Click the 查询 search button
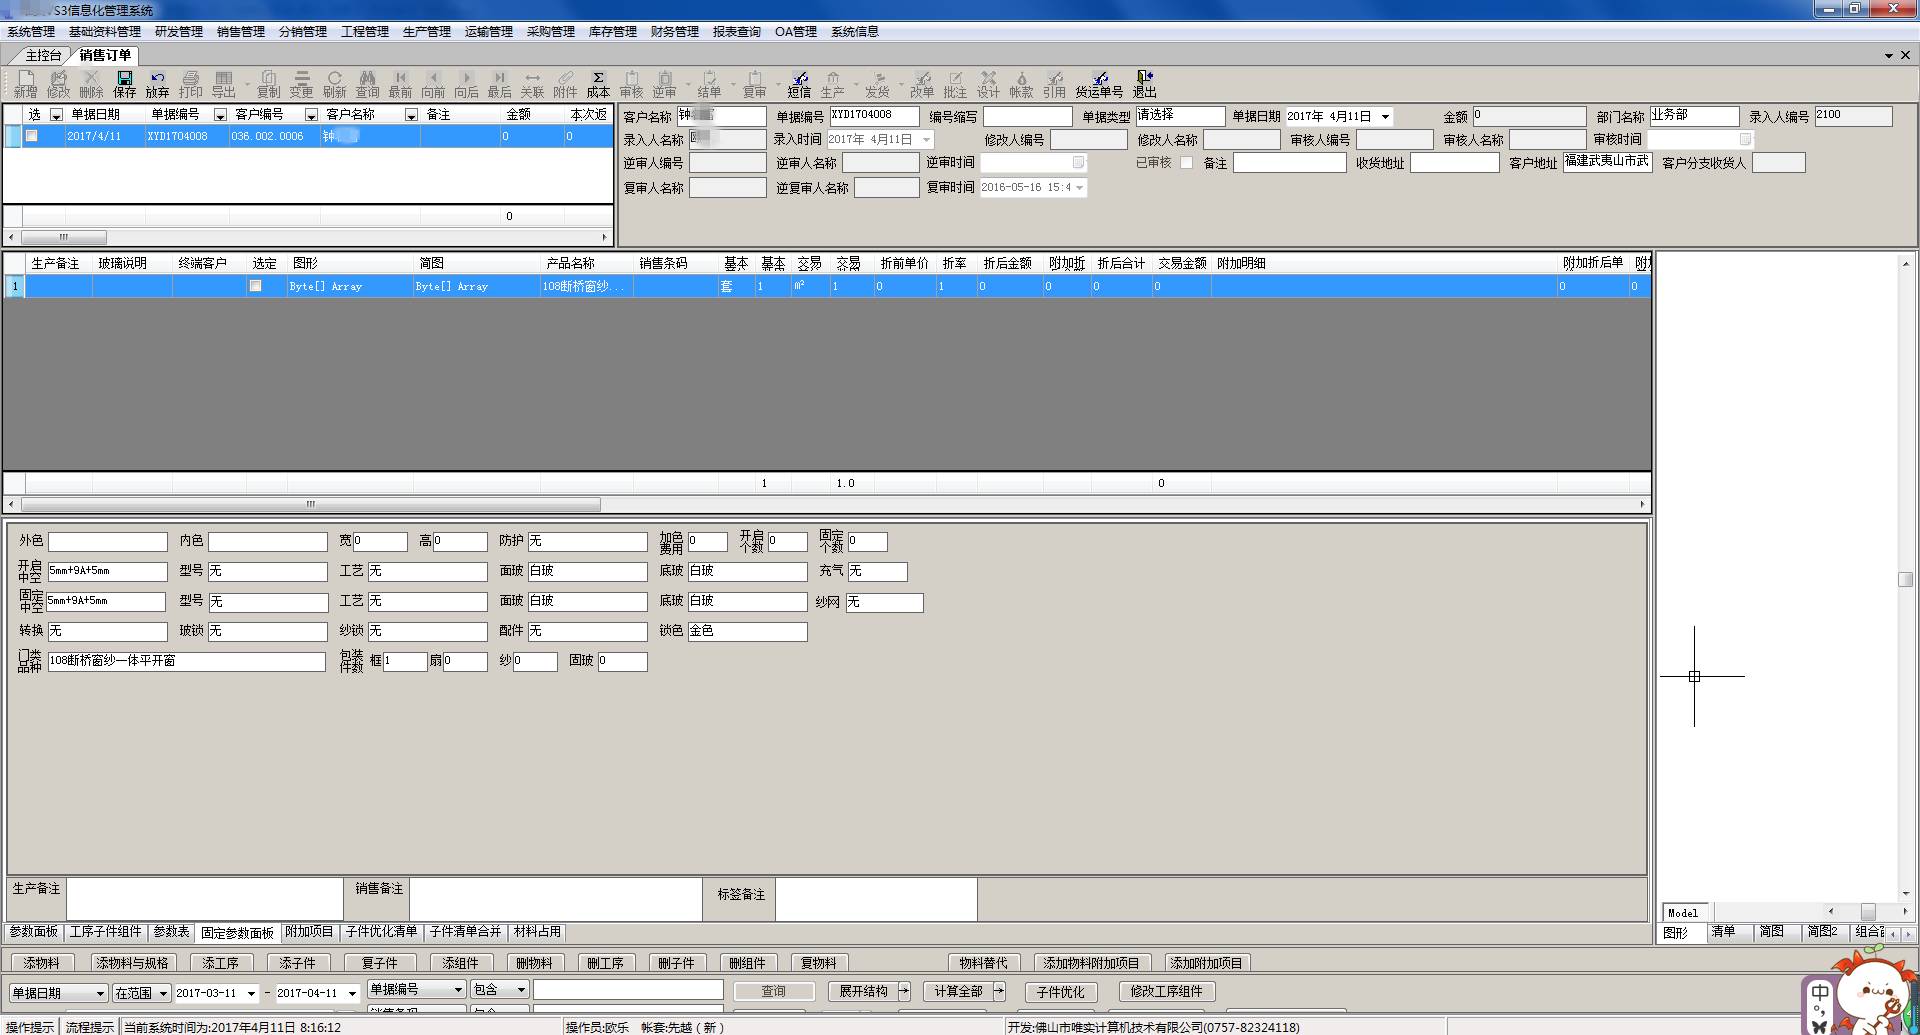This screenshot has width=1920, height=1035. [773, 991]
